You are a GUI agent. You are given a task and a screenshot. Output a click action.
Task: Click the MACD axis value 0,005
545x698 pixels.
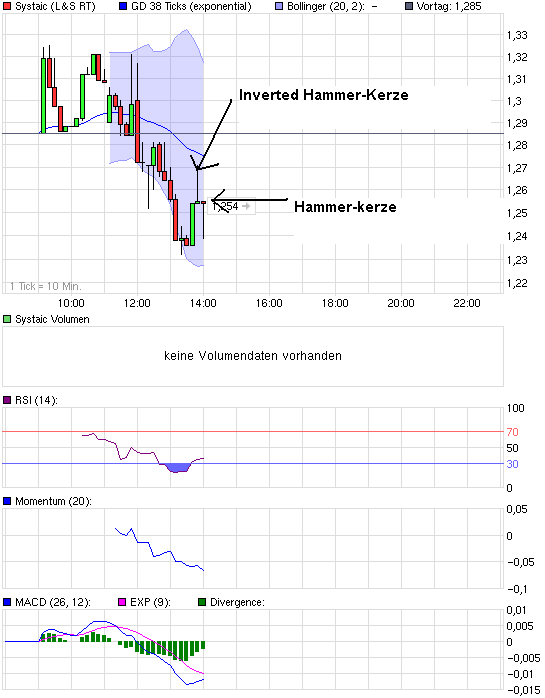[x=520, y=626]
